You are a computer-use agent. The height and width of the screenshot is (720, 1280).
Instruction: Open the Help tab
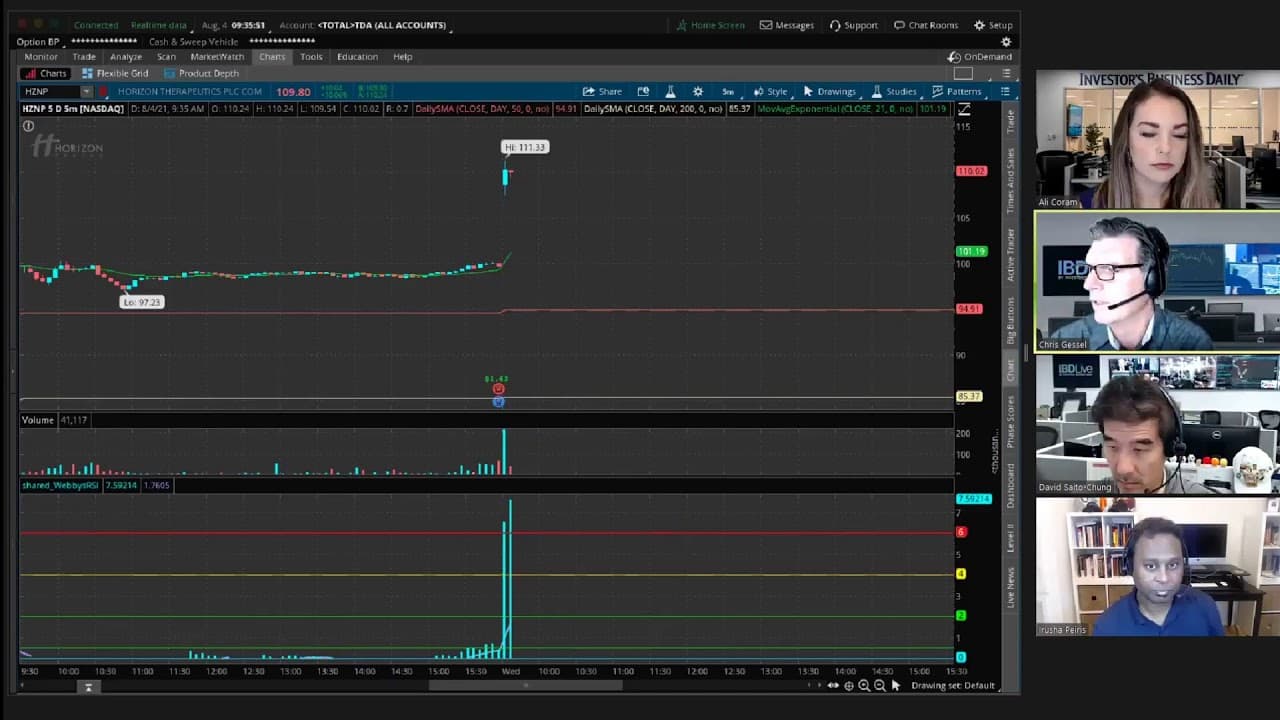click(x=402, y=57)
